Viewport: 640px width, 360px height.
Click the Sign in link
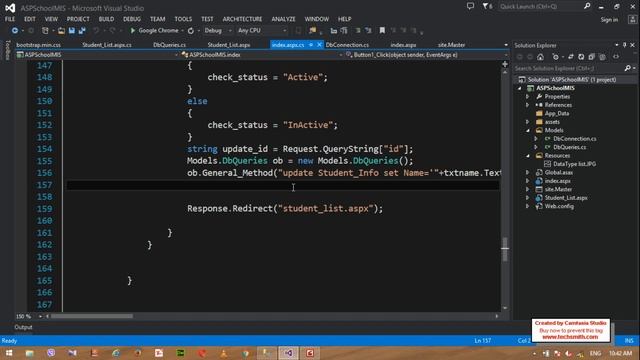click(609, 20)
